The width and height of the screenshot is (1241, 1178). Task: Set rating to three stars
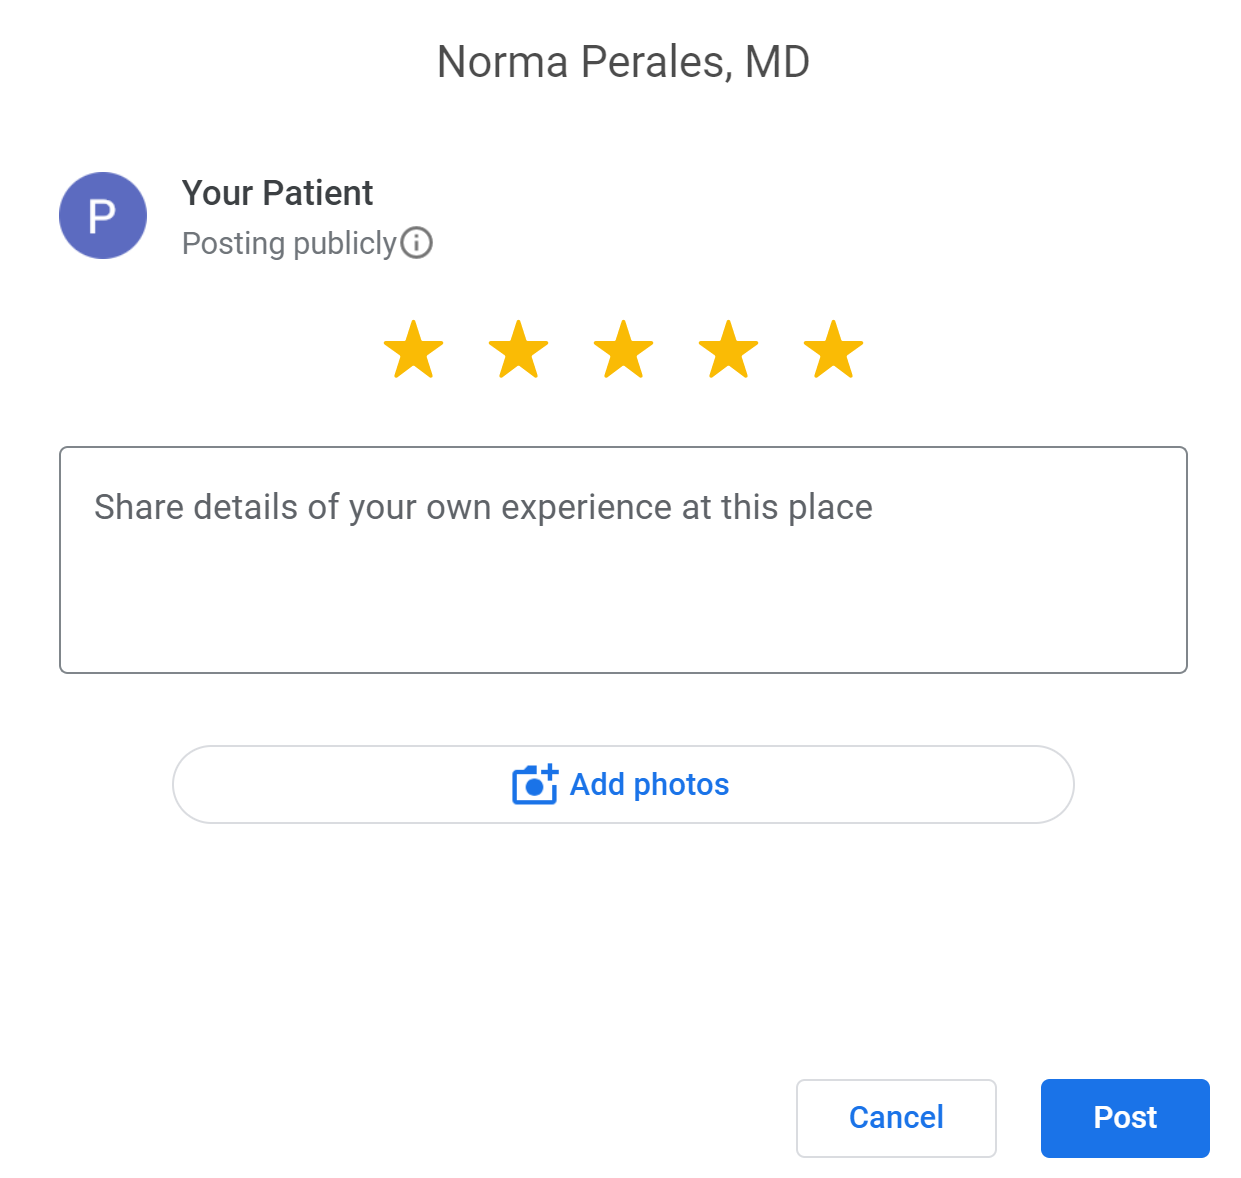click(624, 350)
